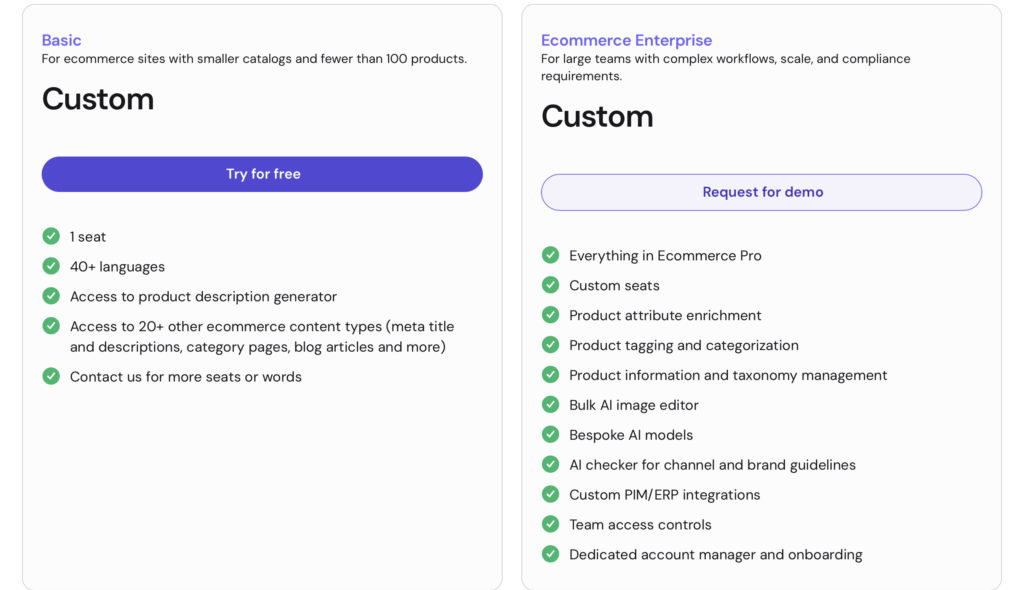Click the checkmark icon beside 40+ languages
1024x590 pixels.
[x=51, y=266]
